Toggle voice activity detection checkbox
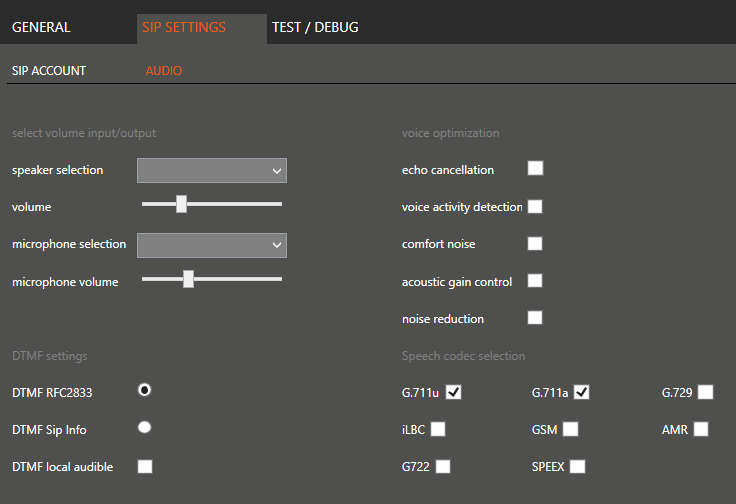The width and height of the screenshot is (736, 504). pyautogui.click(x=535, y=206)
